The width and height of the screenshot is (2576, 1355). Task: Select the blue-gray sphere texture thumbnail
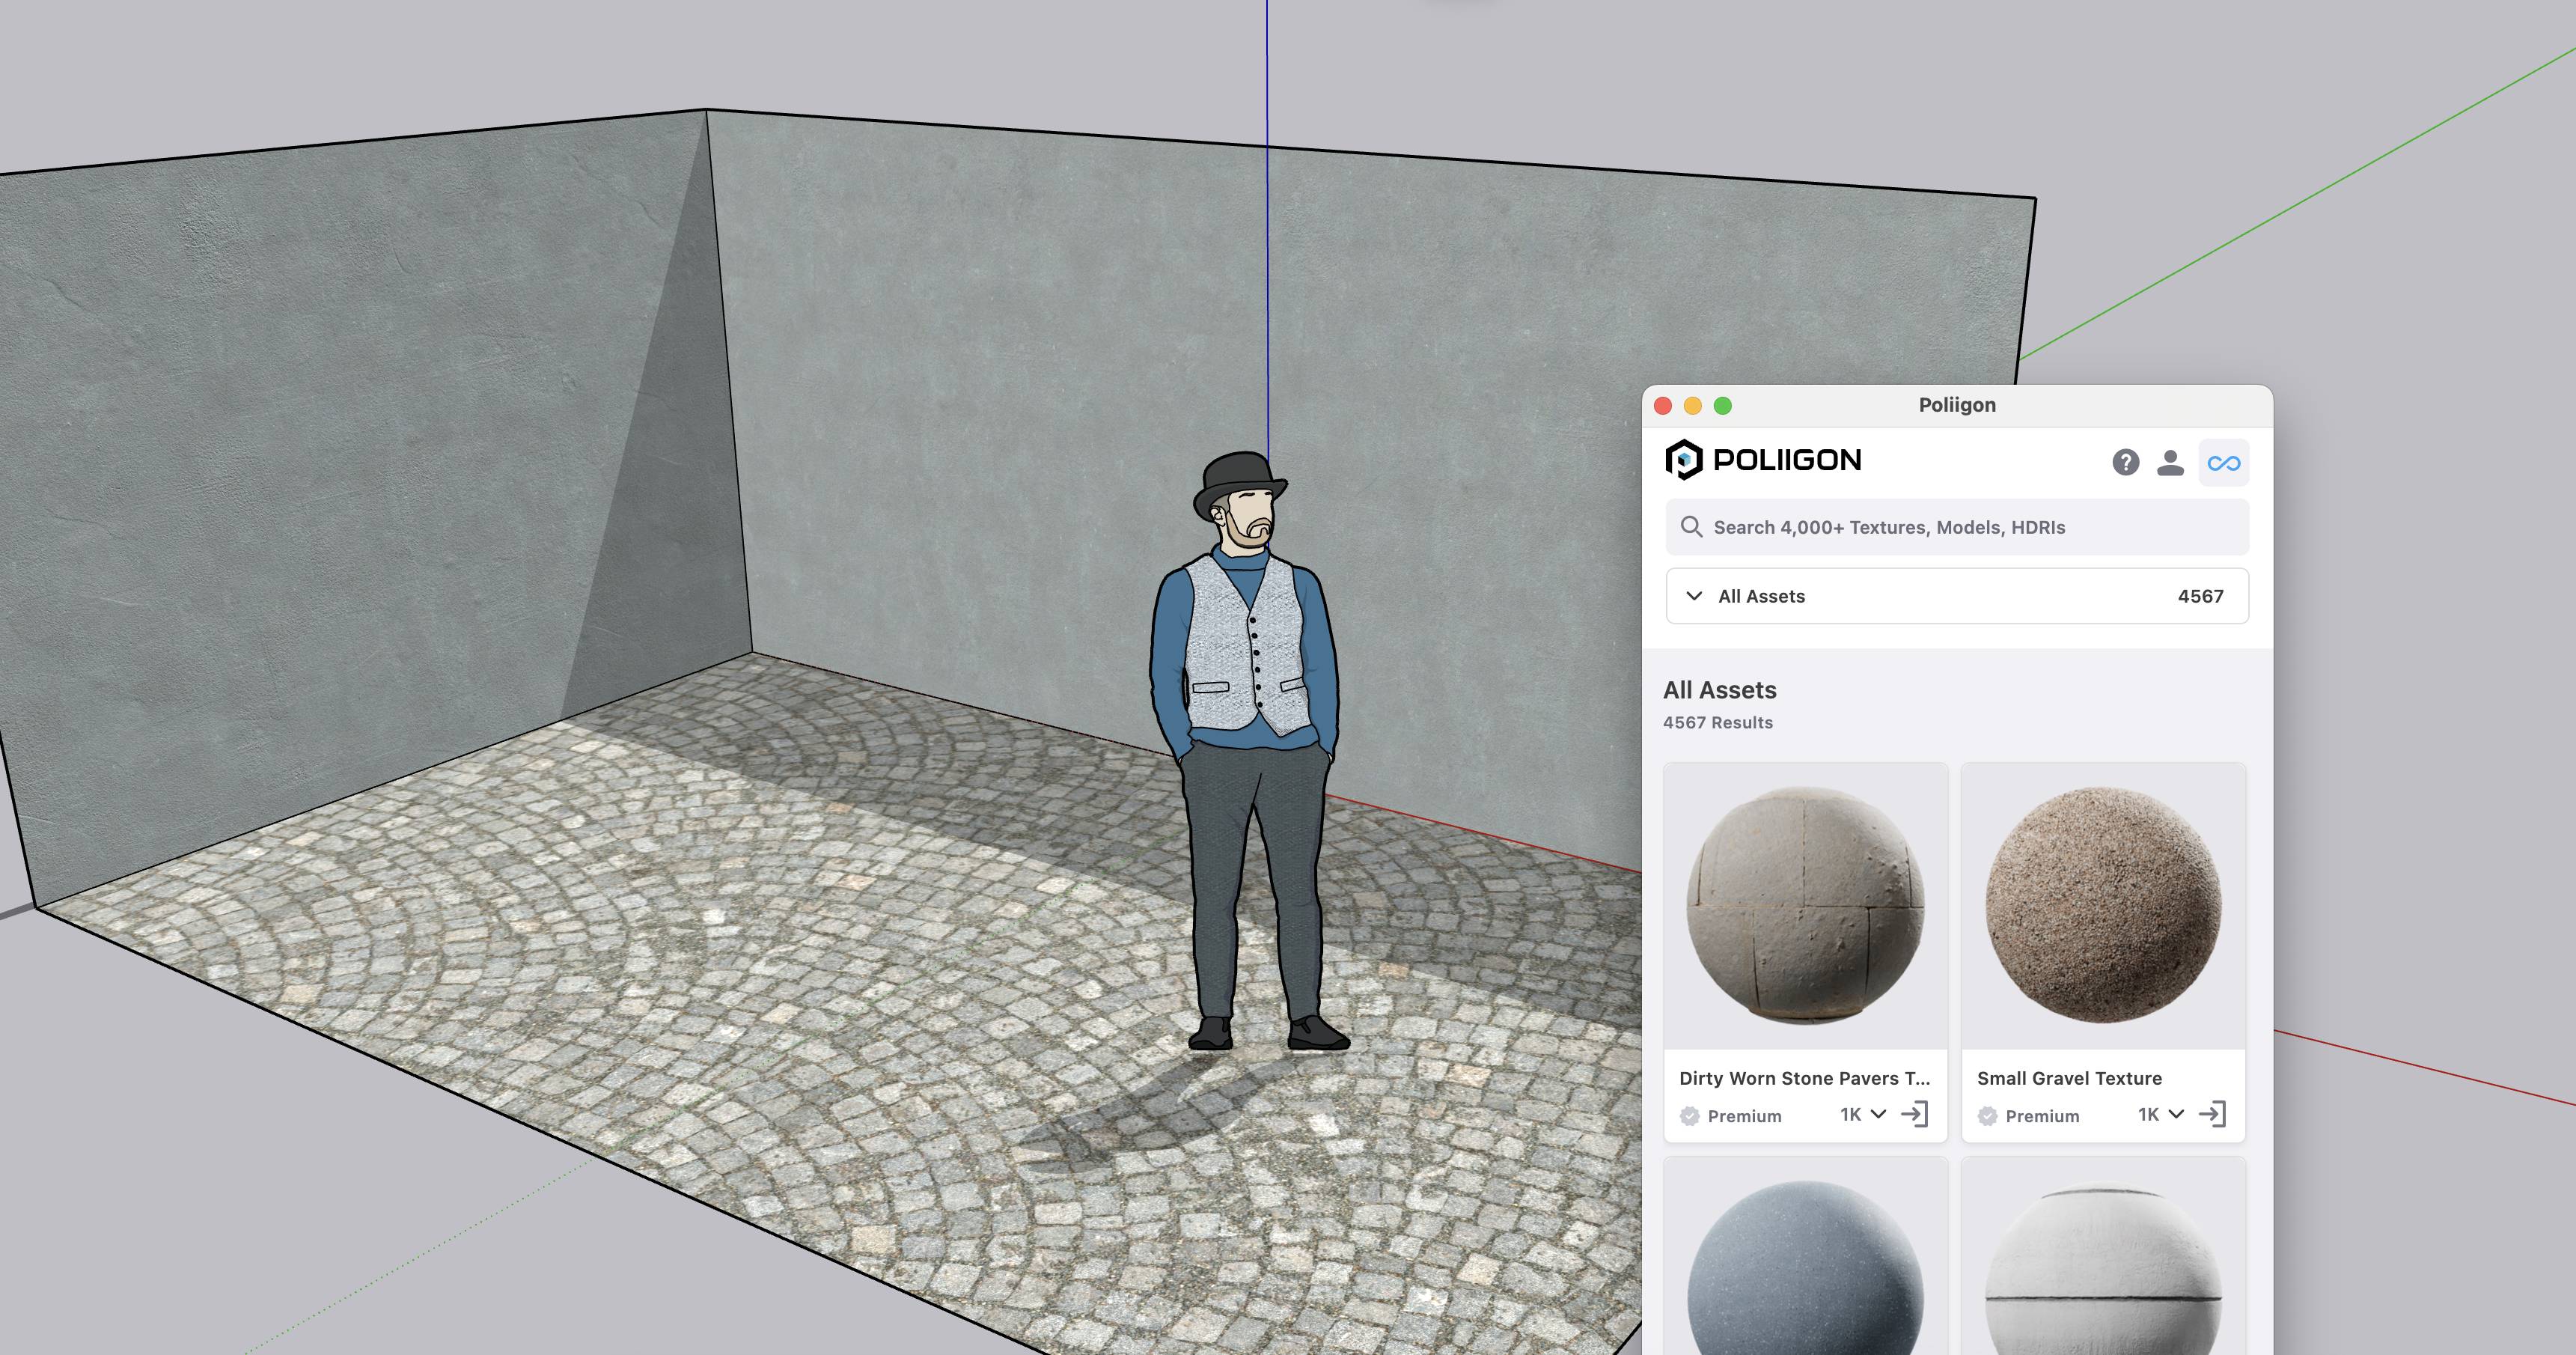(x=1805, y=1257)
